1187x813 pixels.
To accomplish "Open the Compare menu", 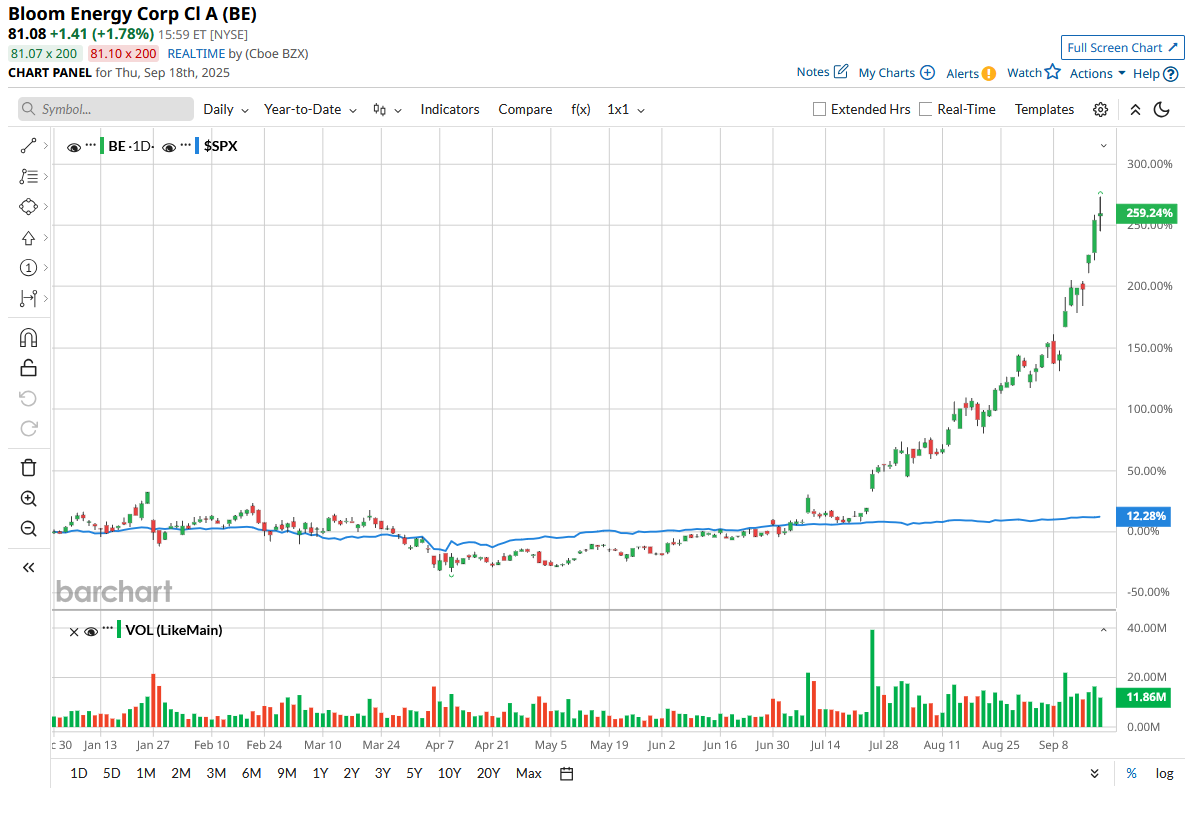I will [525, 110].
